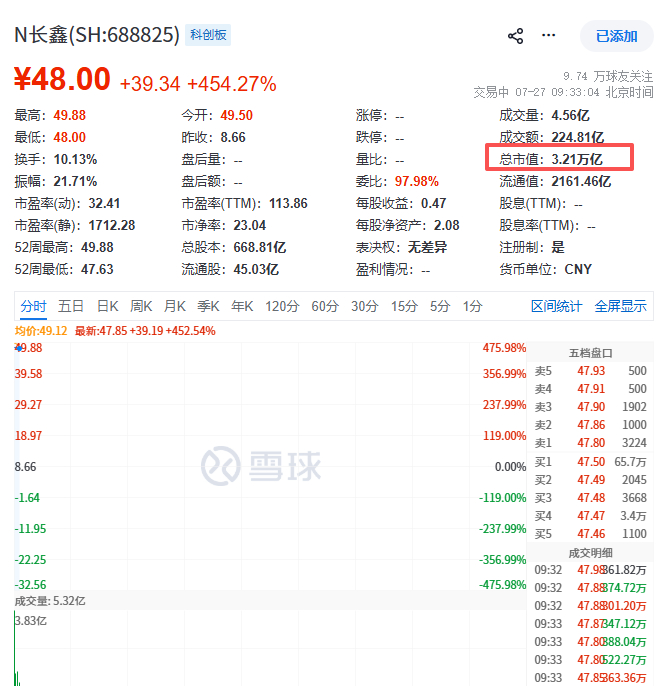Image resolution: width=662 pixels, height=686 pixels.
Task: Switch to the 季K tab
Action: point(208,306)
